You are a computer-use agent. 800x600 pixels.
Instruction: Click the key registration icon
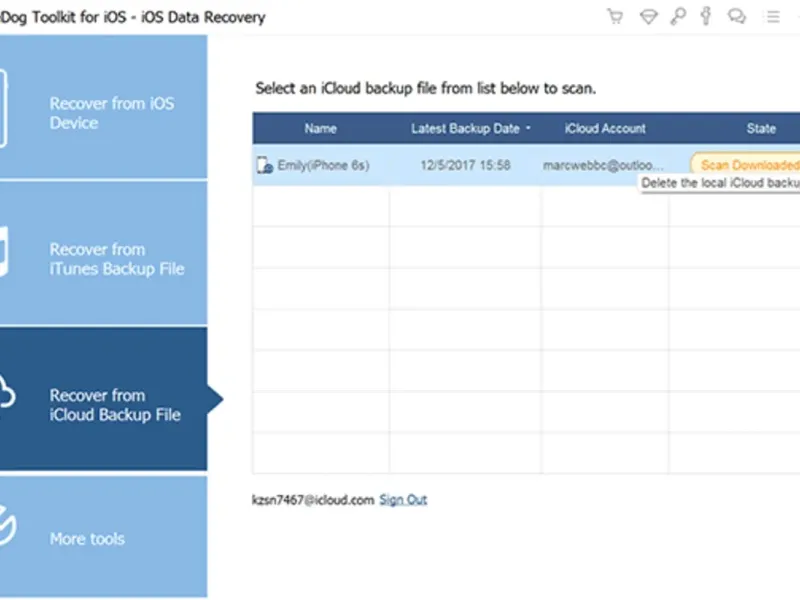(677, 16)
